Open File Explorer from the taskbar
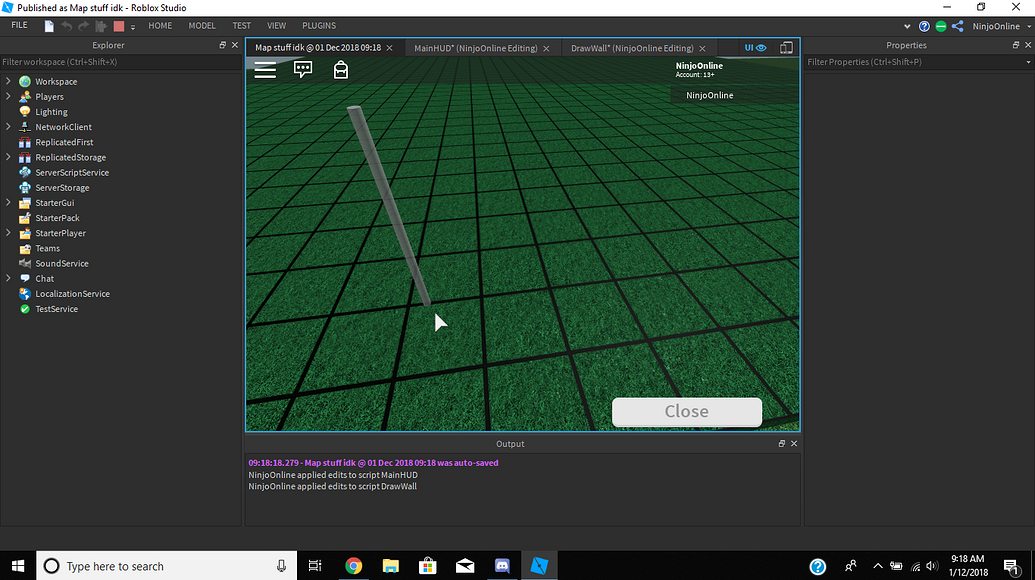The height and width of the screenshot is (580, 1035). pyautogui.click(x=391, y=565)
